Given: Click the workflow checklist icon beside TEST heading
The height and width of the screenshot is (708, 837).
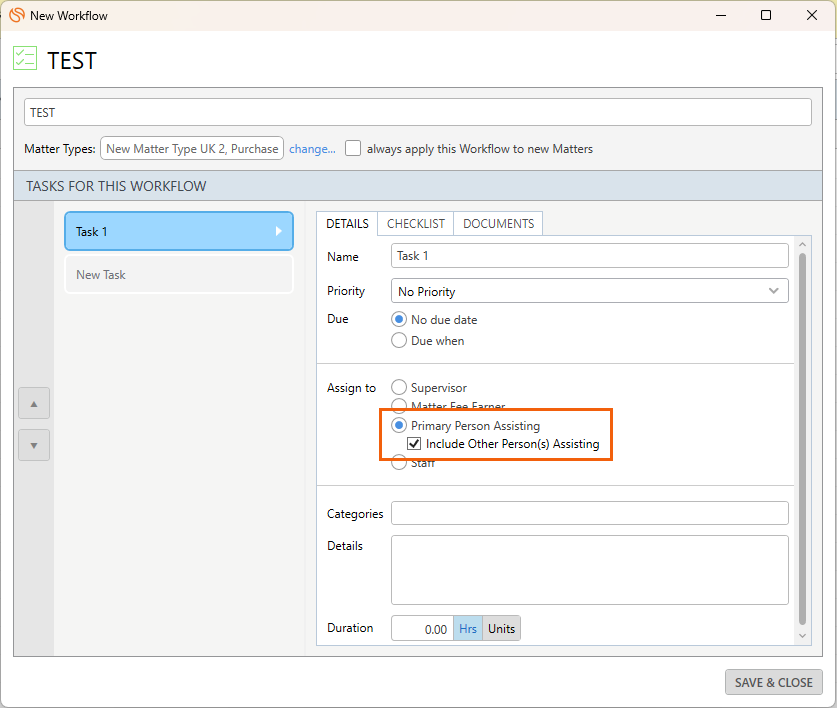Looking at the screenshot, I should click(25, 58).
